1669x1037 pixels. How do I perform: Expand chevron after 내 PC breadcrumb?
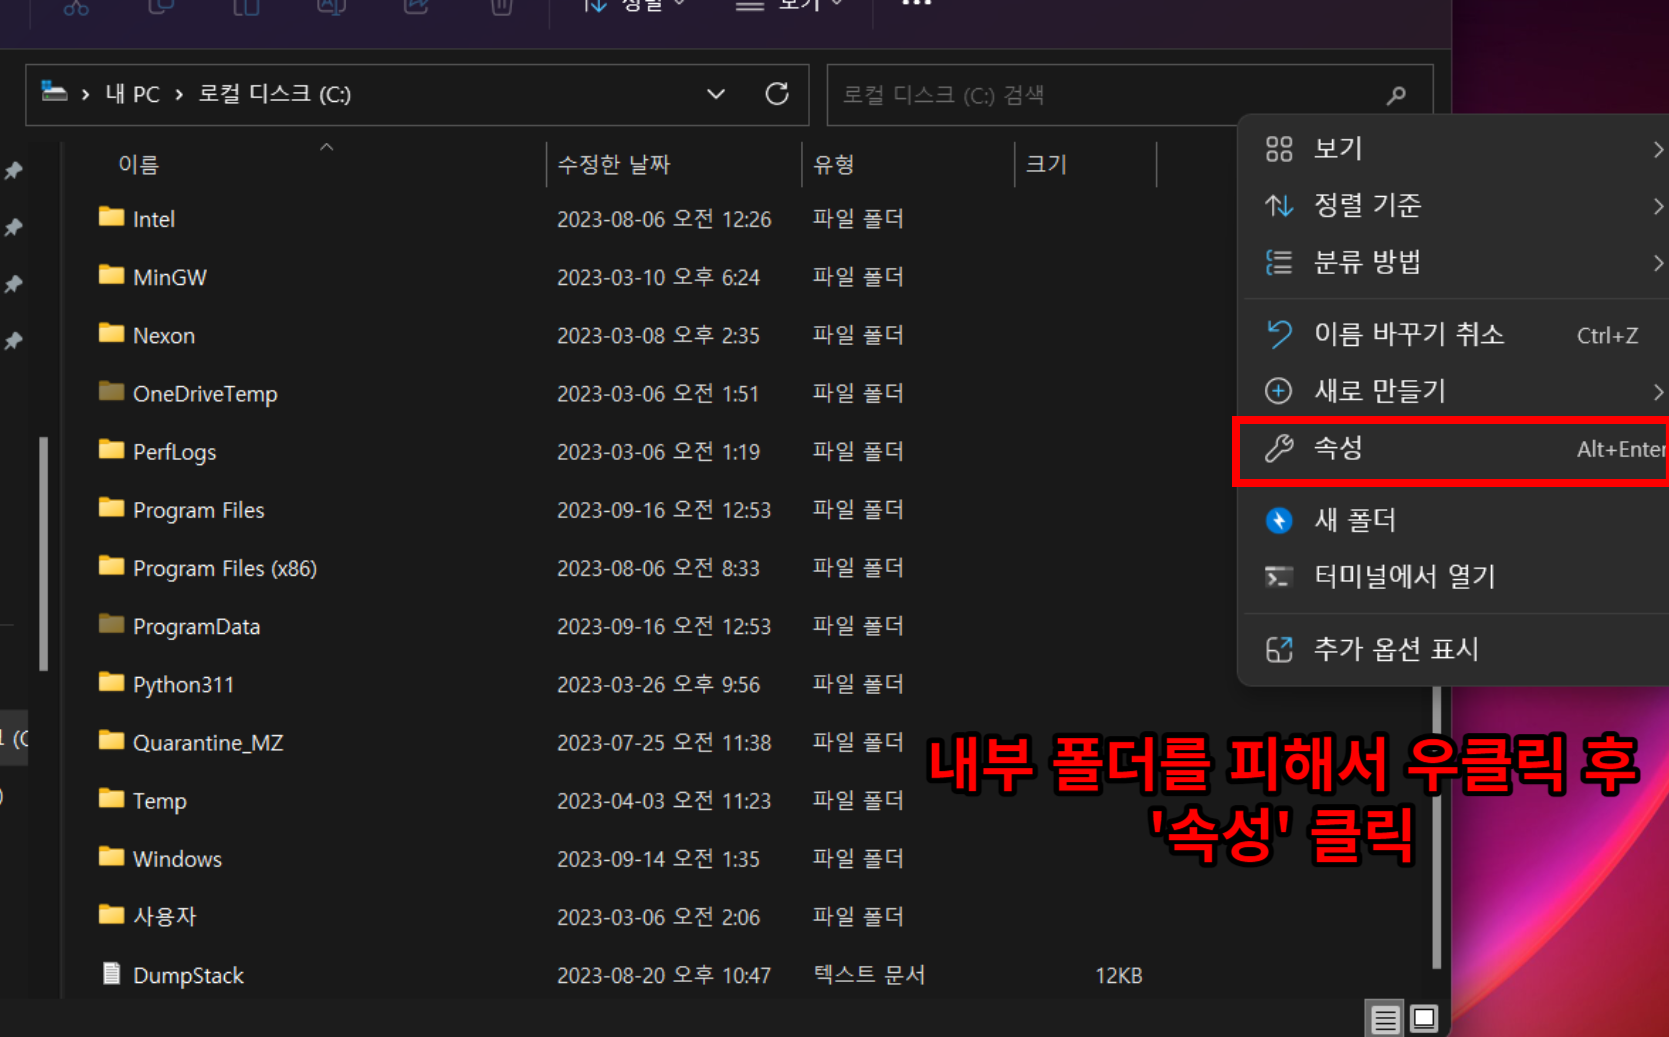click(x=179, y=94)
